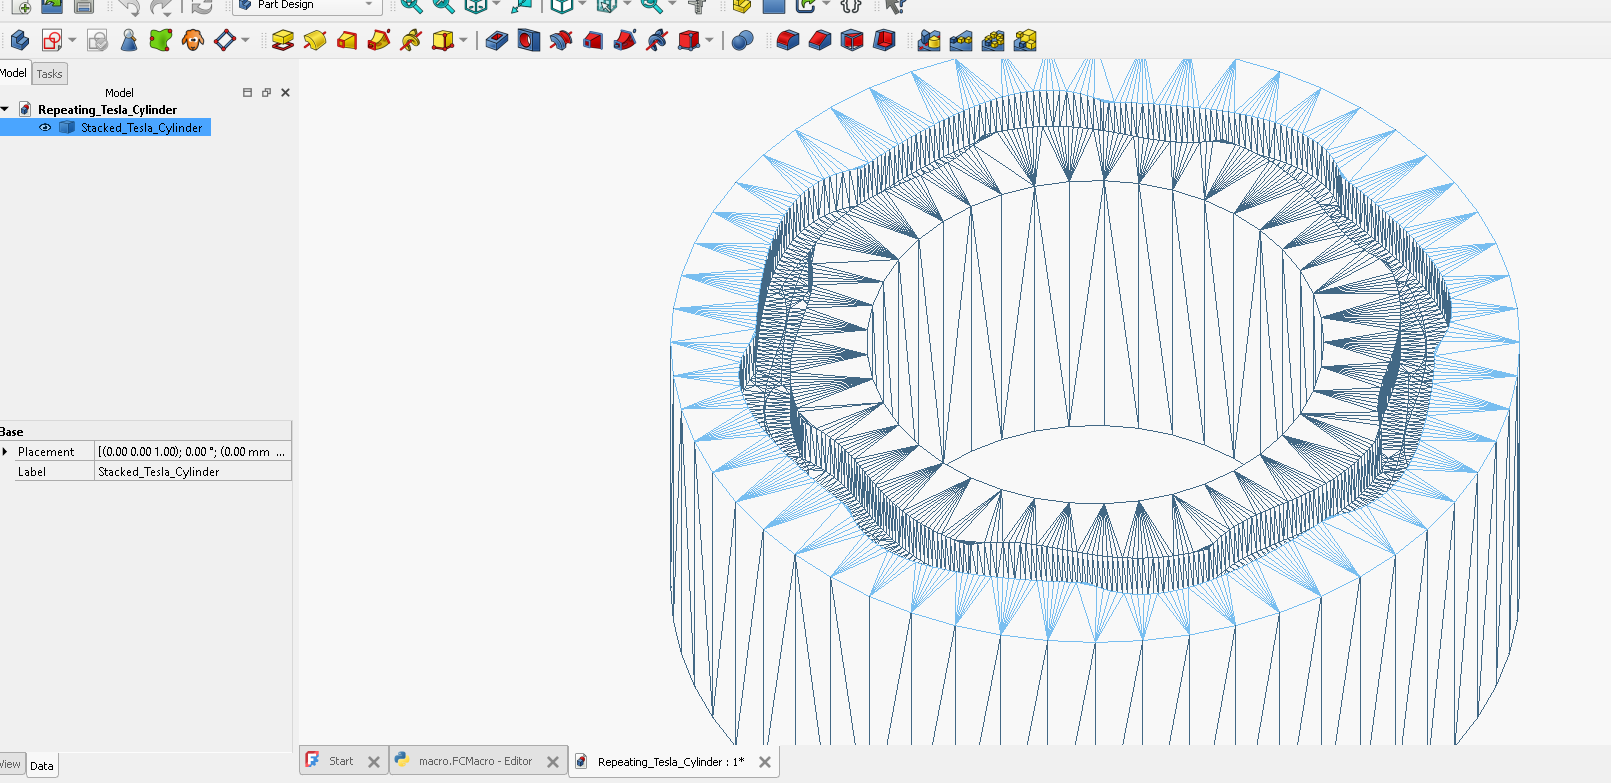The image size is (1611, 783).
Task: Switch to the Tasks tab
Action: click(50, 74)
